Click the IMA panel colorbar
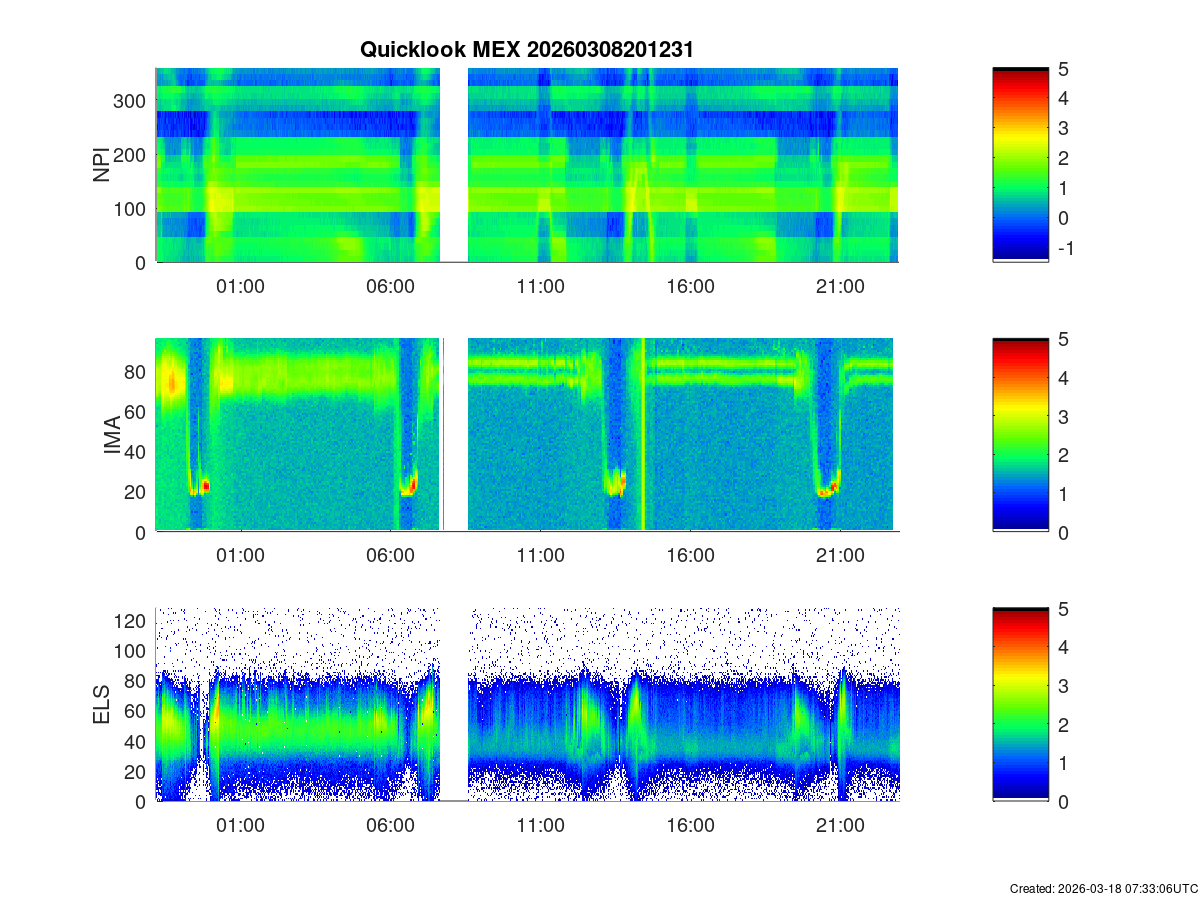 pyautogui.click(x=1020, y=435)
